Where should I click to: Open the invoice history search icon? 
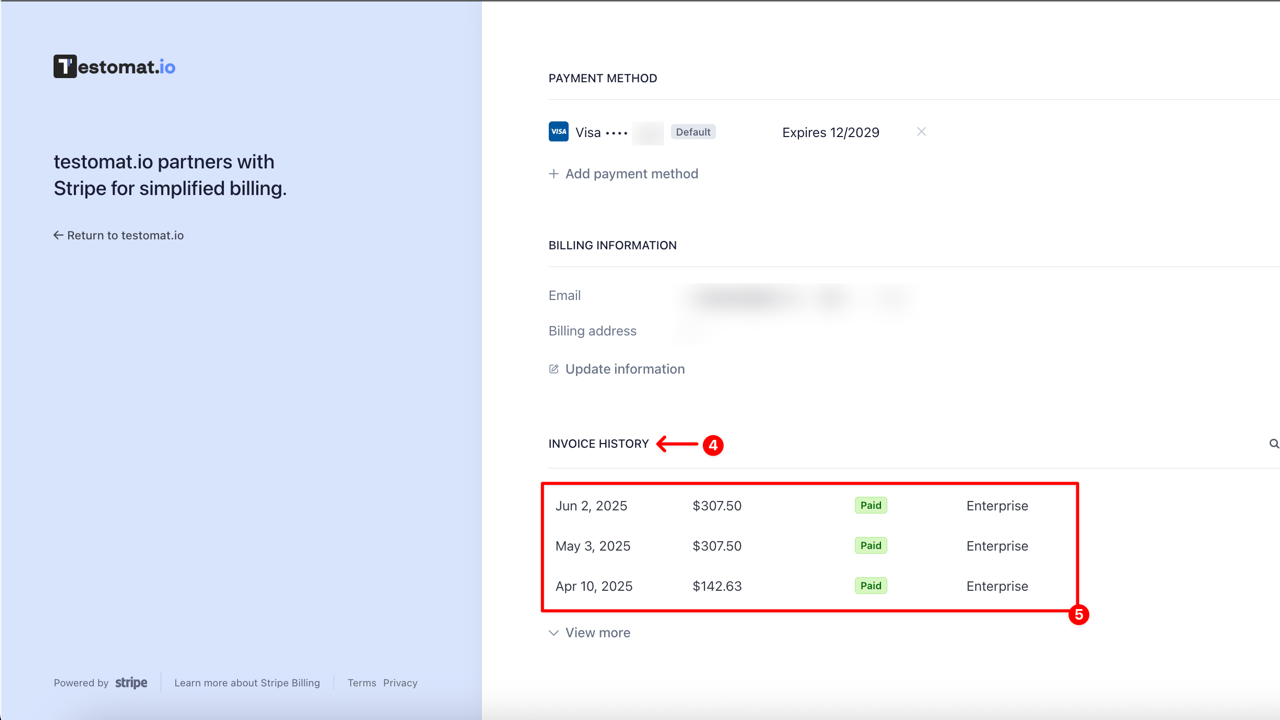1273,443
